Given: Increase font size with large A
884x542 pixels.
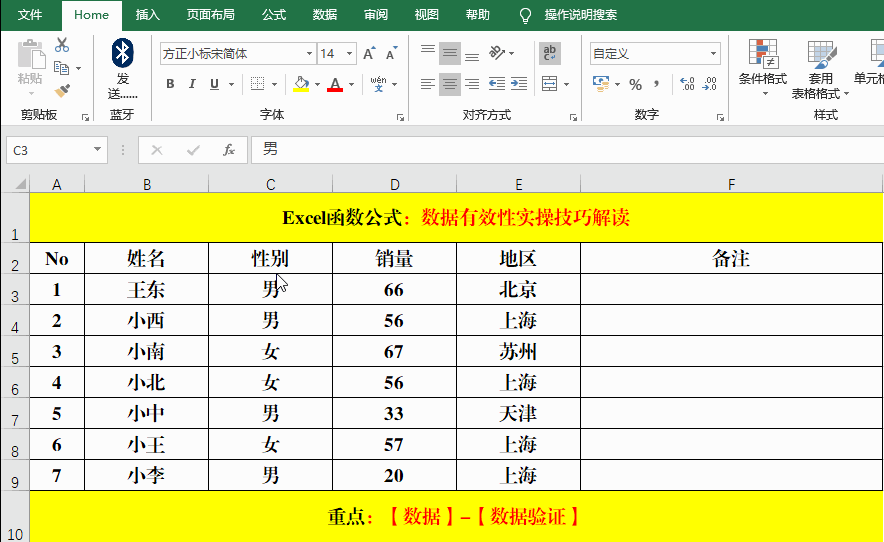Looking at the screenshot, I should coord(369,54).
